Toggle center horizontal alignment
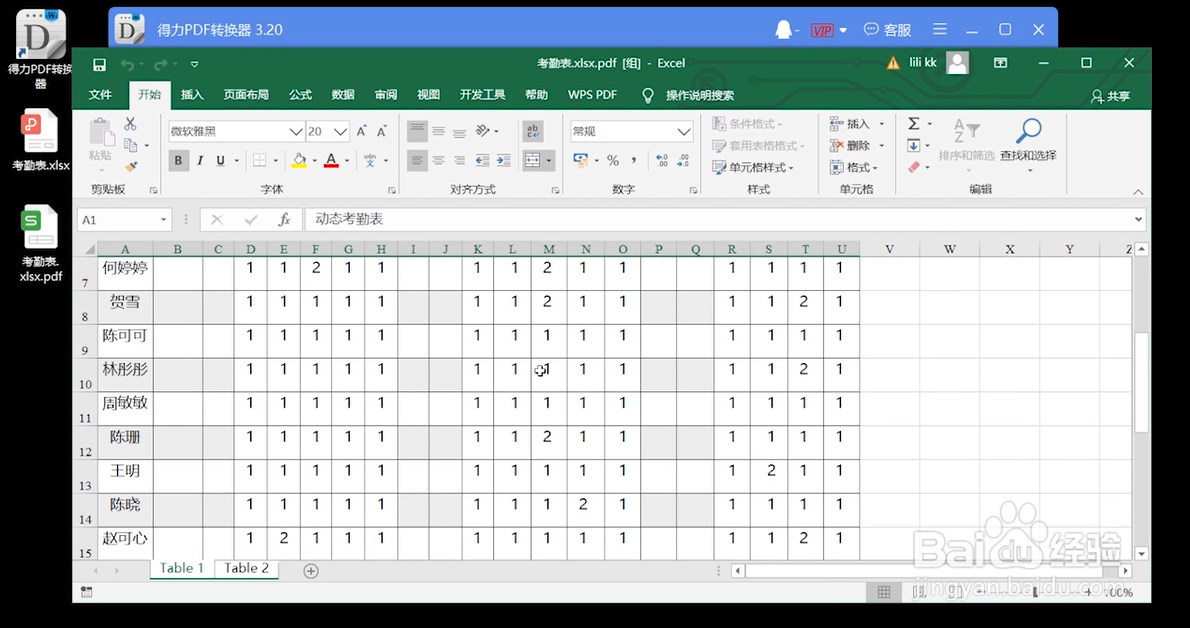 (439, 160)
